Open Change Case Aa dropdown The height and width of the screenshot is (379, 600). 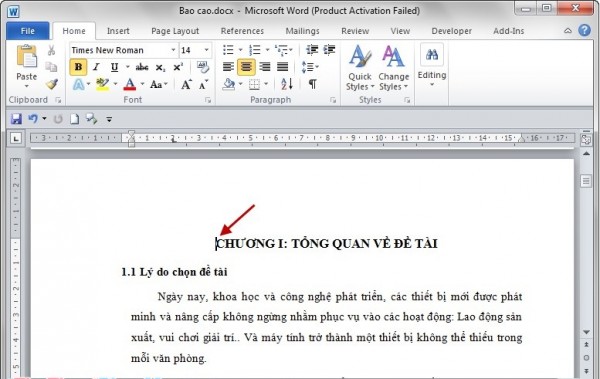click(x=159, y=84)
